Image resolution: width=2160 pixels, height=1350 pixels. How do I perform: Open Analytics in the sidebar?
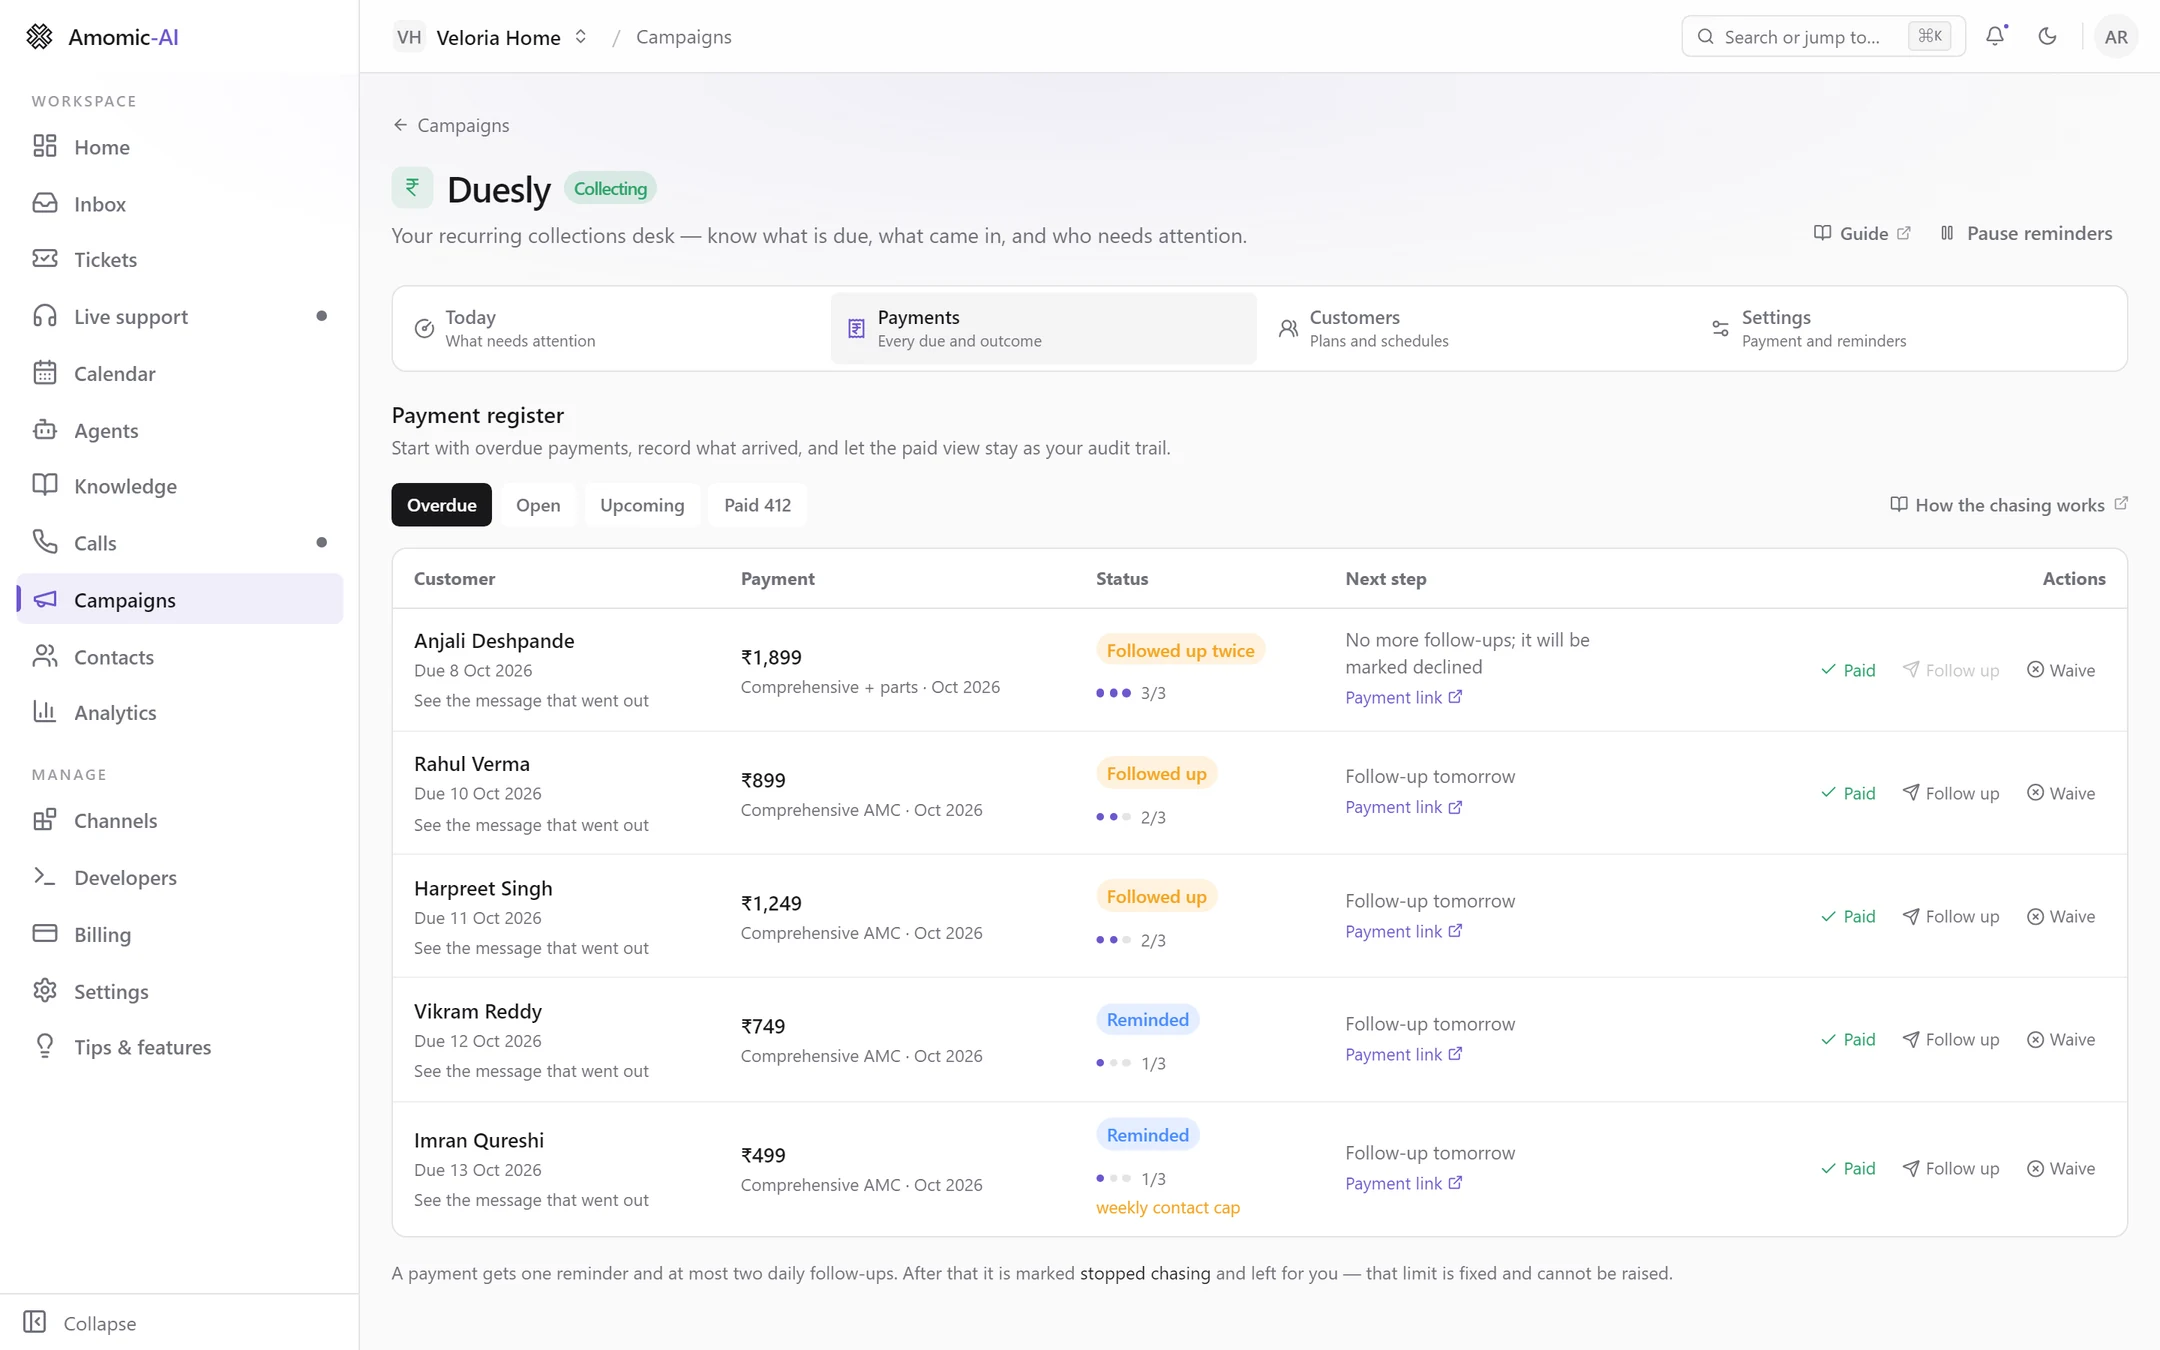coord(180,713)
